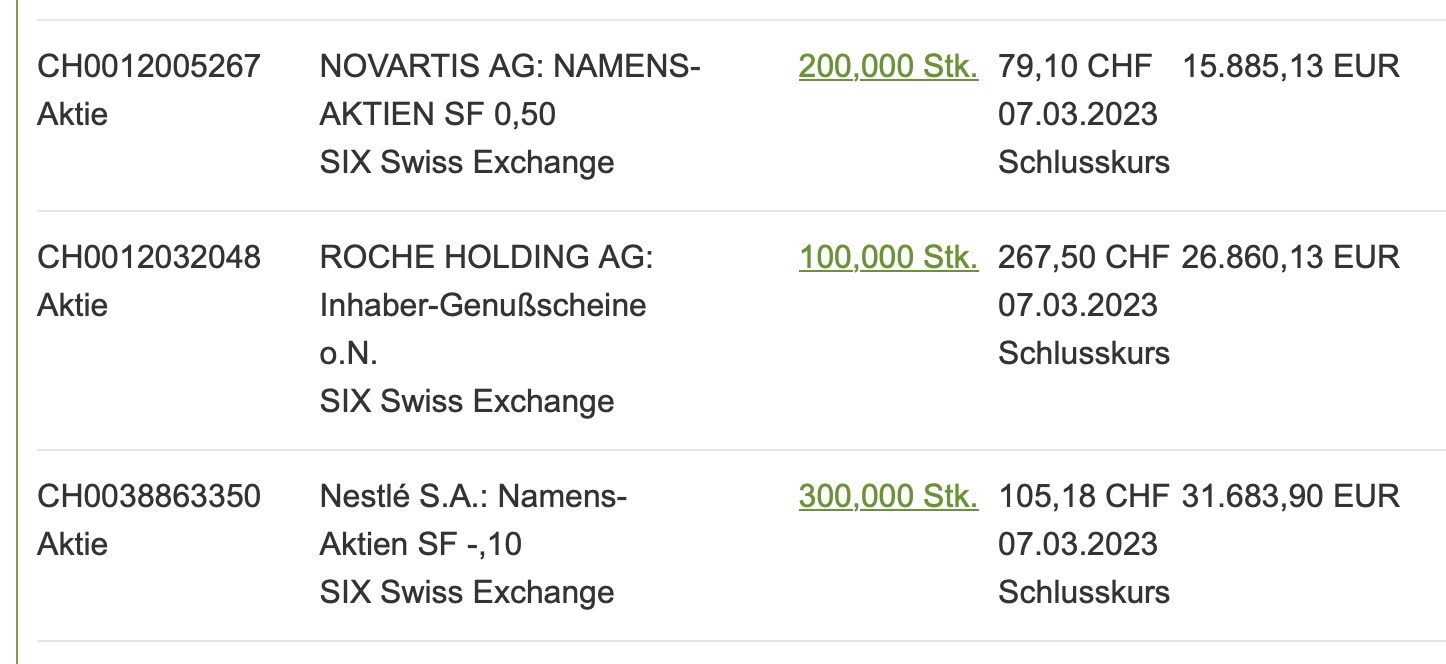Click the 15.885,13 EUR market value
The width and height of the screenshot is (1446, 664).
point(1291,67)
